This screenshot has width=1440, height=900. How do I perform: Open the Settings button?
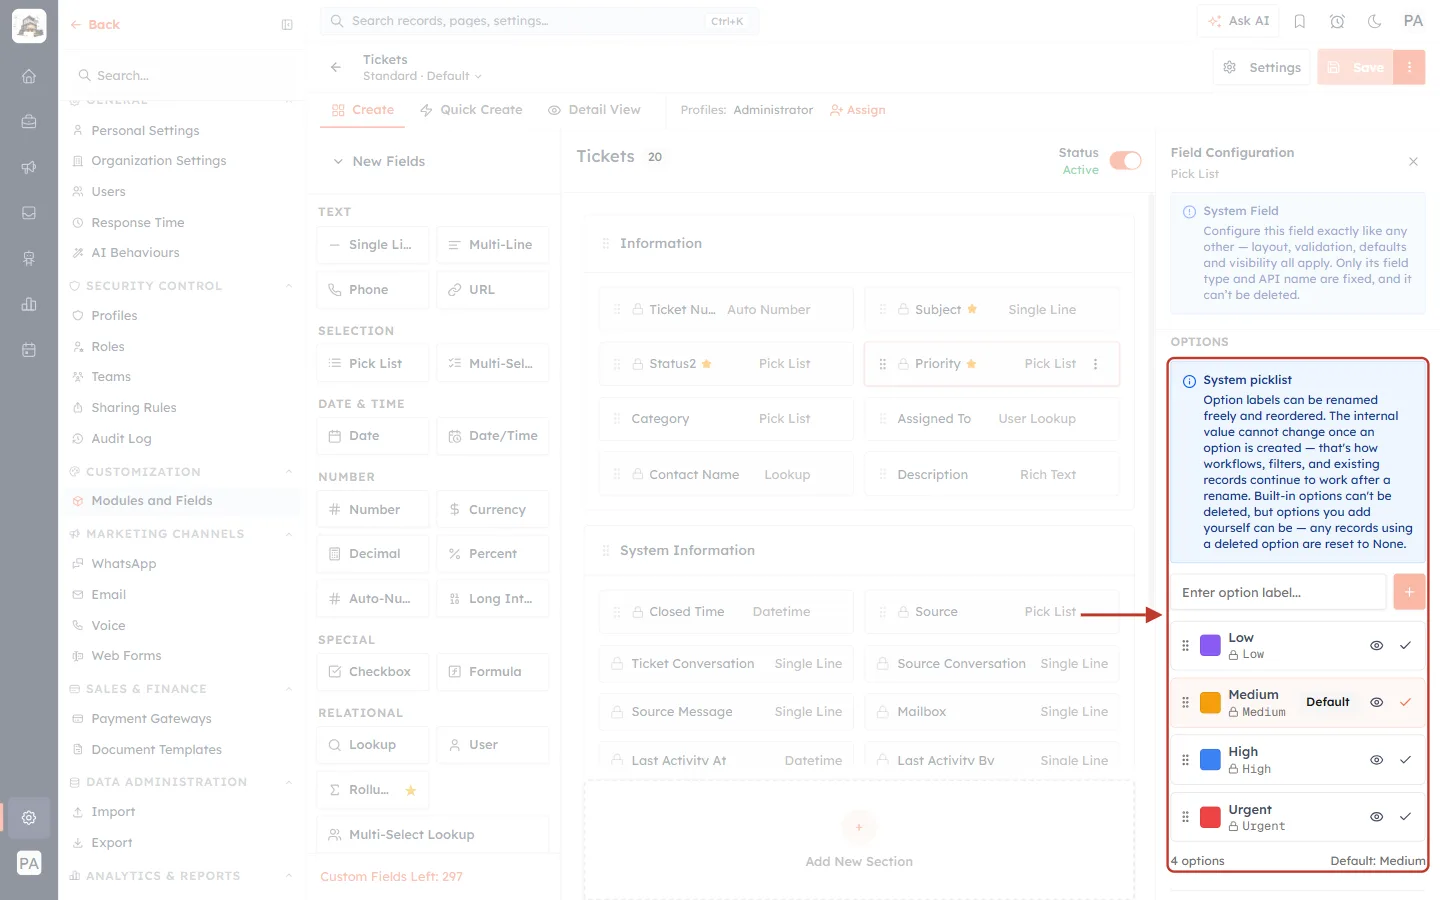[x=1262, y=67]
